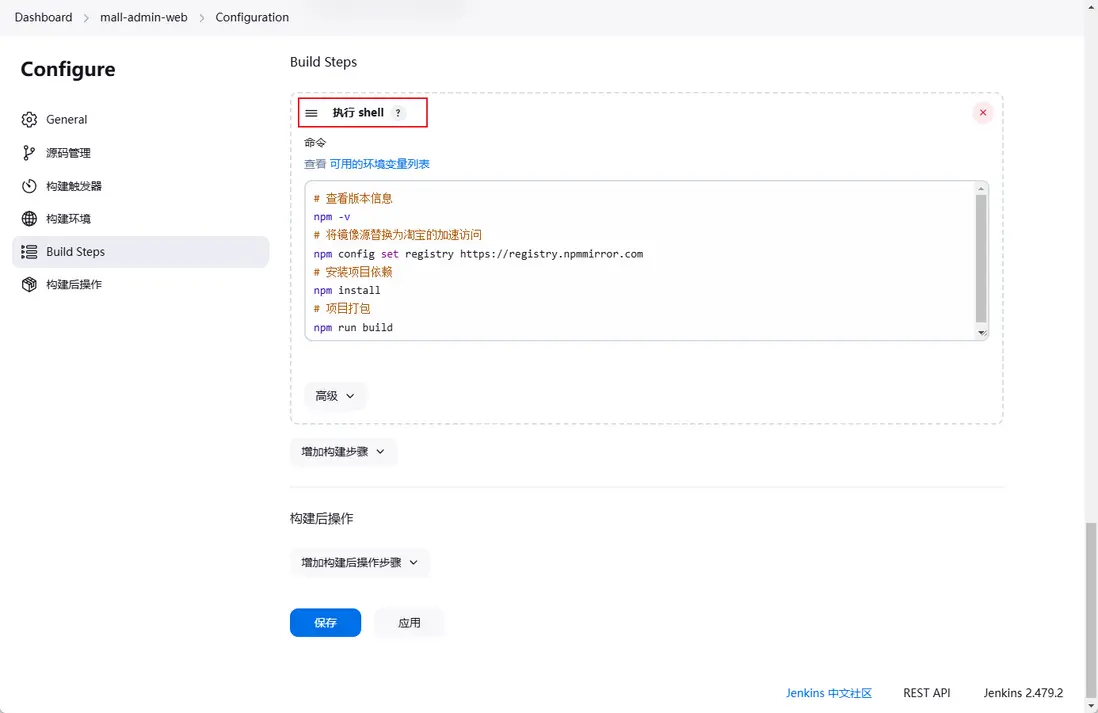Click the 源码管理 branch icon
The image size is (1098, 713).
click(x=29, y=153)
